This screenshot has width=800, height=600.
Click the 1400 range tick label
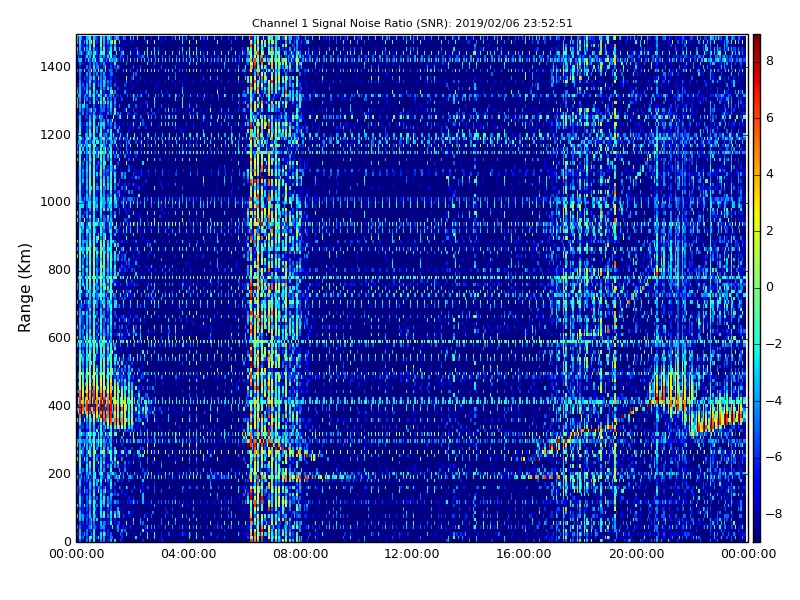tap(56, 67)
